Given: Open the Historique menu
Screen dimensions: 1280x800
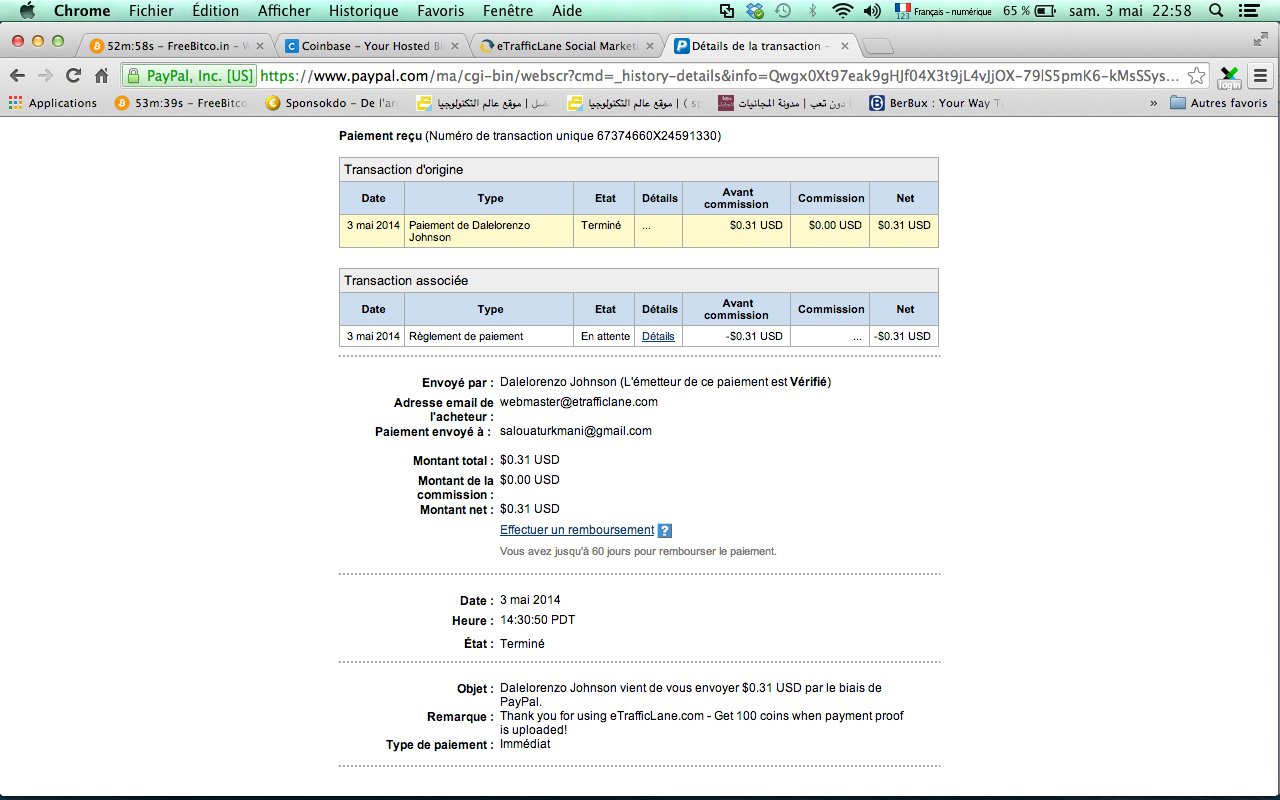Looking at the screenshot, I should pyautogui.click(x=363, y=11).
